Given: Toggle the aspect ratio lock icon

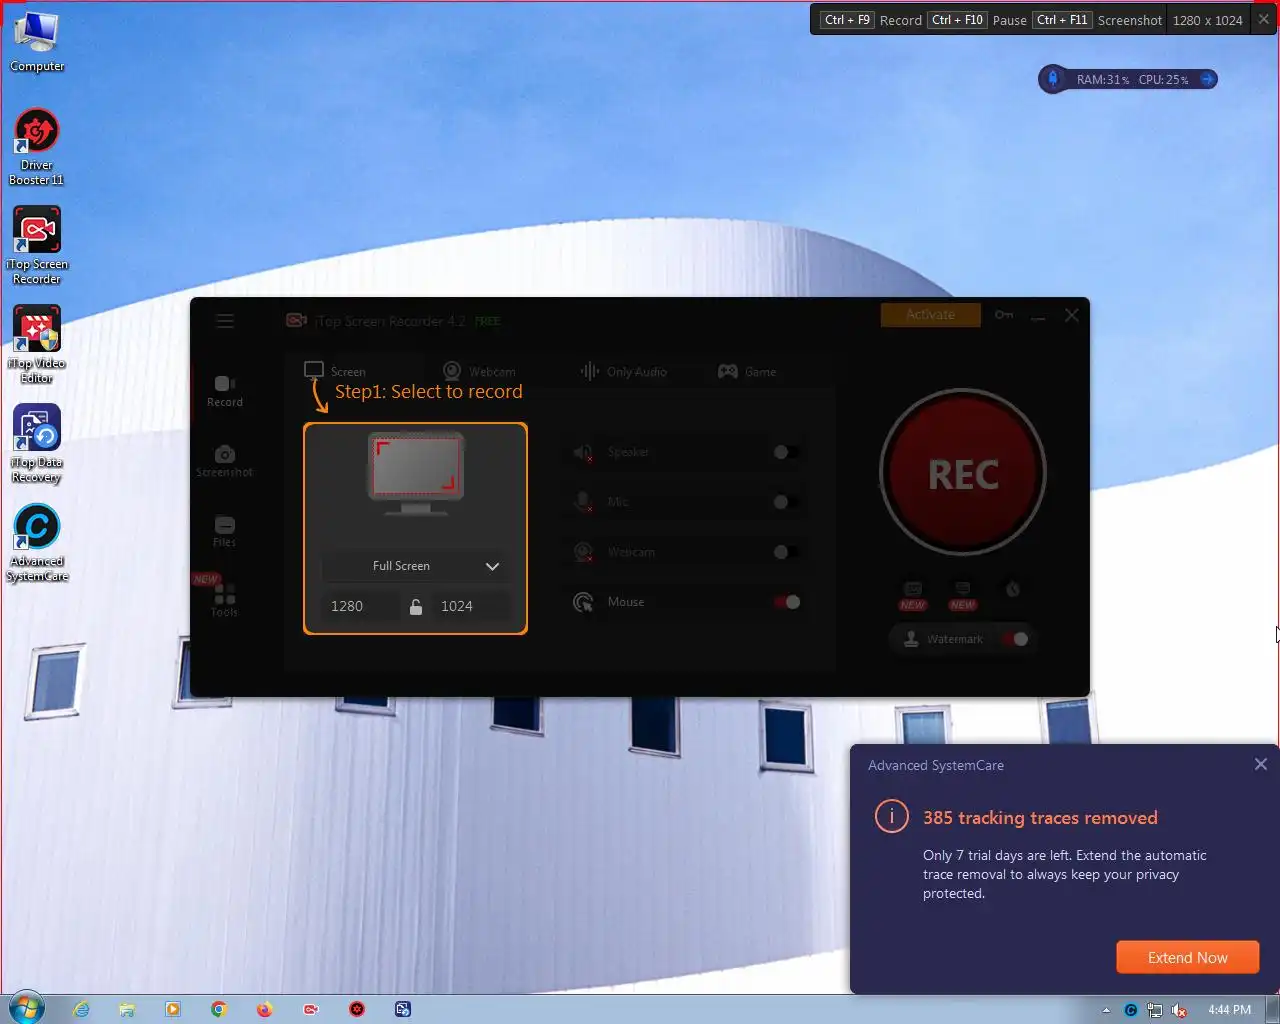Looking at the screenshot, I should pyautogui.click(x=416, y=606).
